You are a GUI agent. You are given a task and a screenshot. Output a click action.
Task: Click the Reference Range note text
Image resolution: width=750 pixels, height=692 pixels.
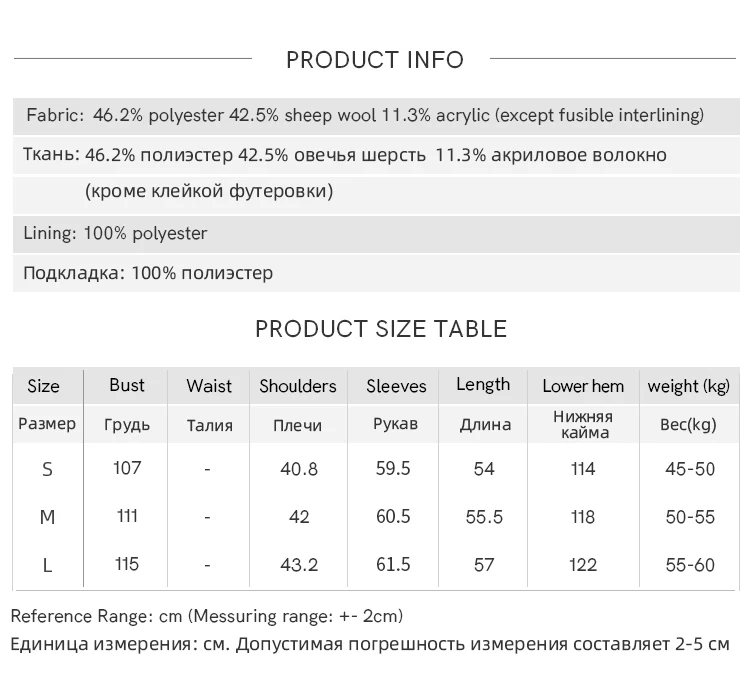tap(207, 616)
